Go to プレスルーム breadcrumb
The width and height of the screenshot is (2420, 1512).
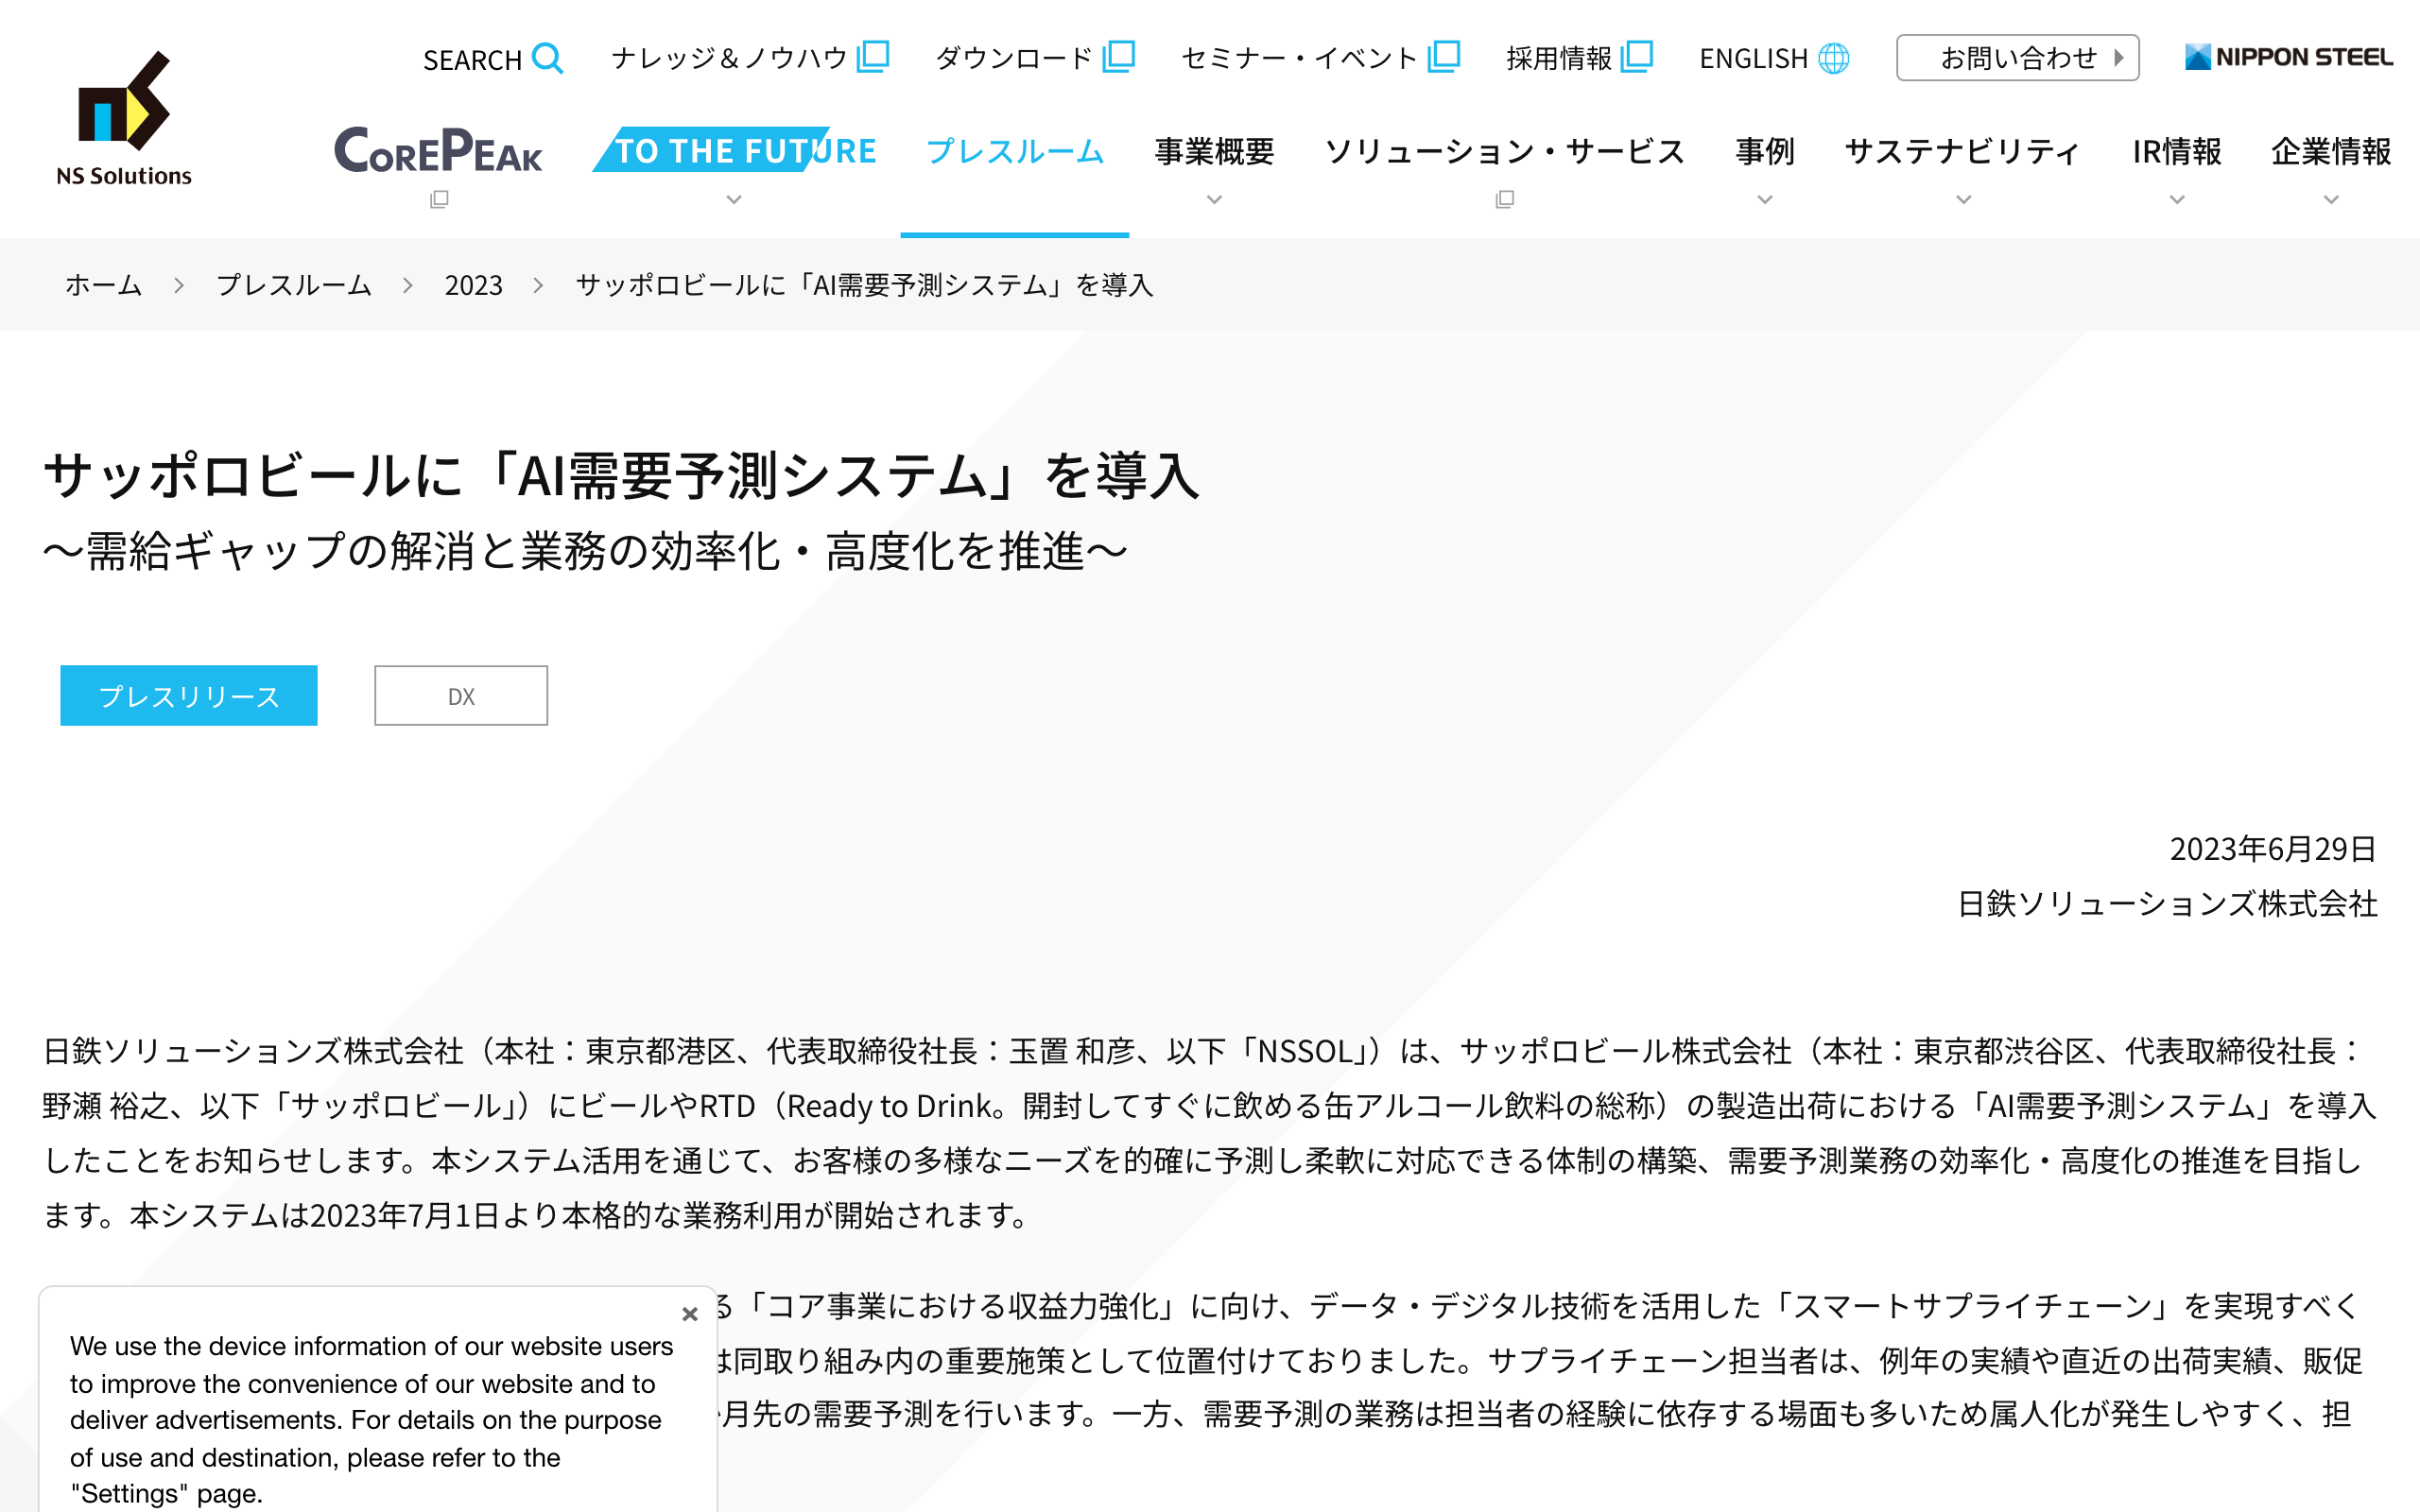(294, 285)
